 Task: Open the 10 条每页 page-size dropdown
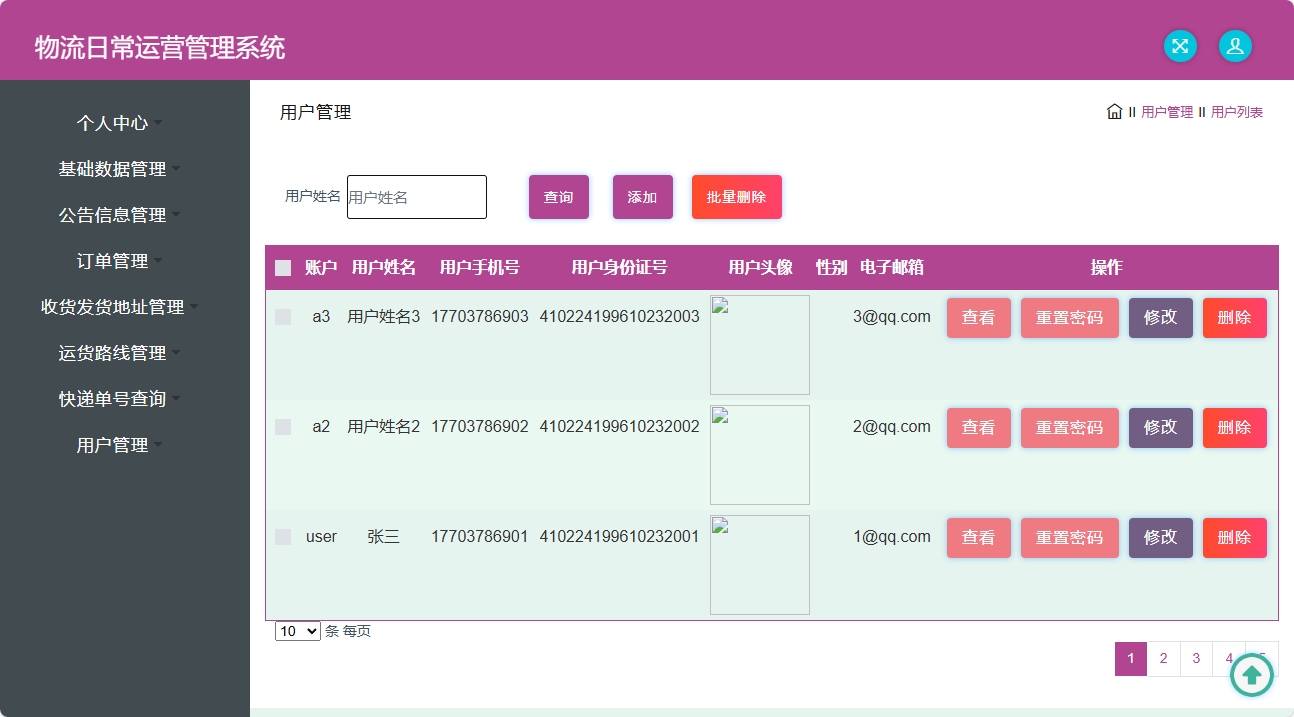click(x=296, y=631)
